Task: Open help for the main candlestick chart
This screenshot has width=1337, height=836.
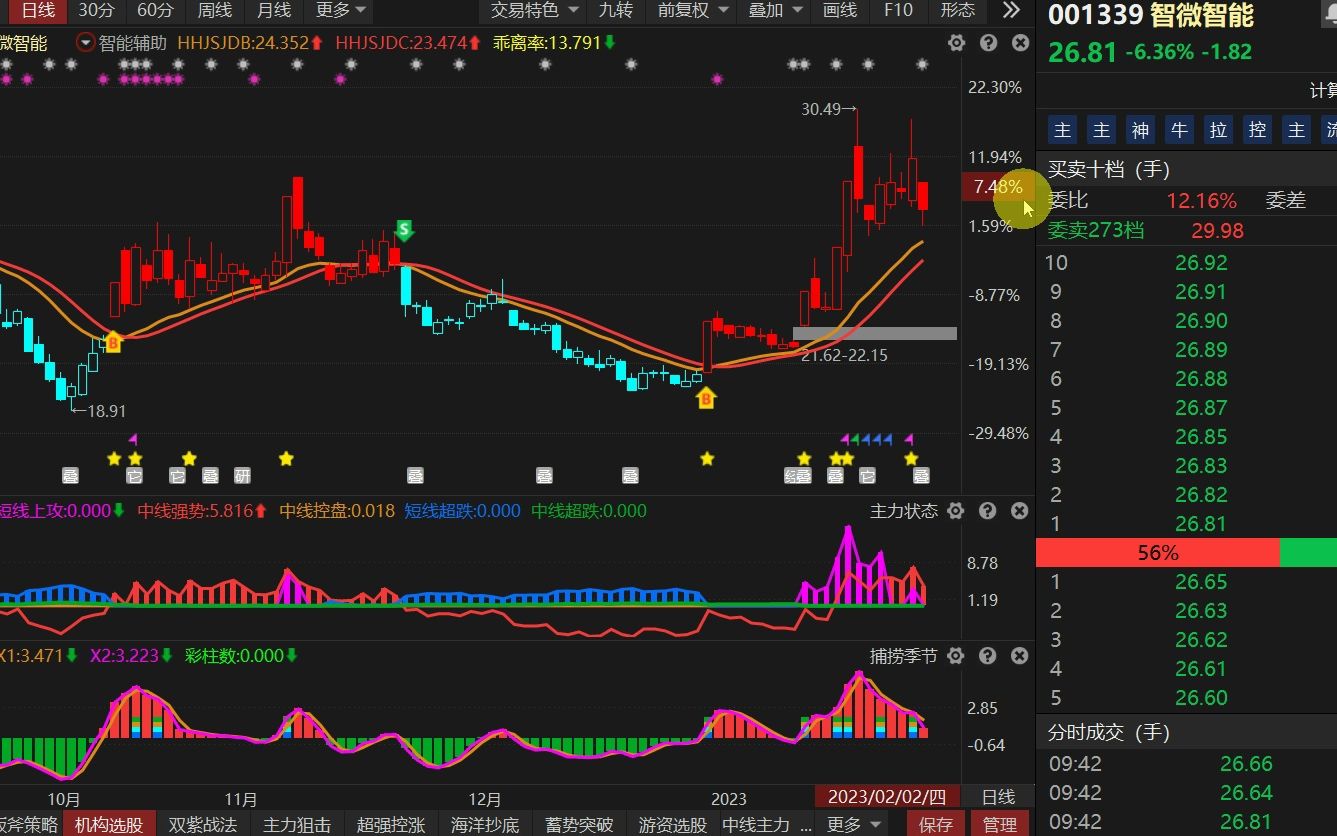Action: click(x=988, y=43)
